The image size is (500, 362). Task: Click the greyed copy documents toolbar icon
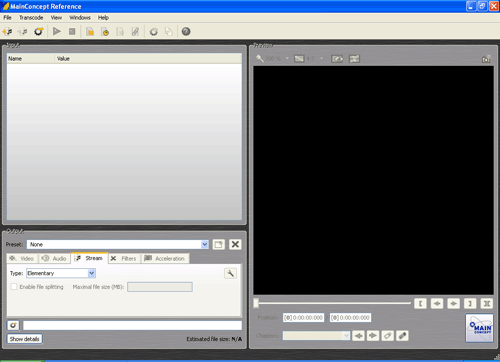pos(169,32)
